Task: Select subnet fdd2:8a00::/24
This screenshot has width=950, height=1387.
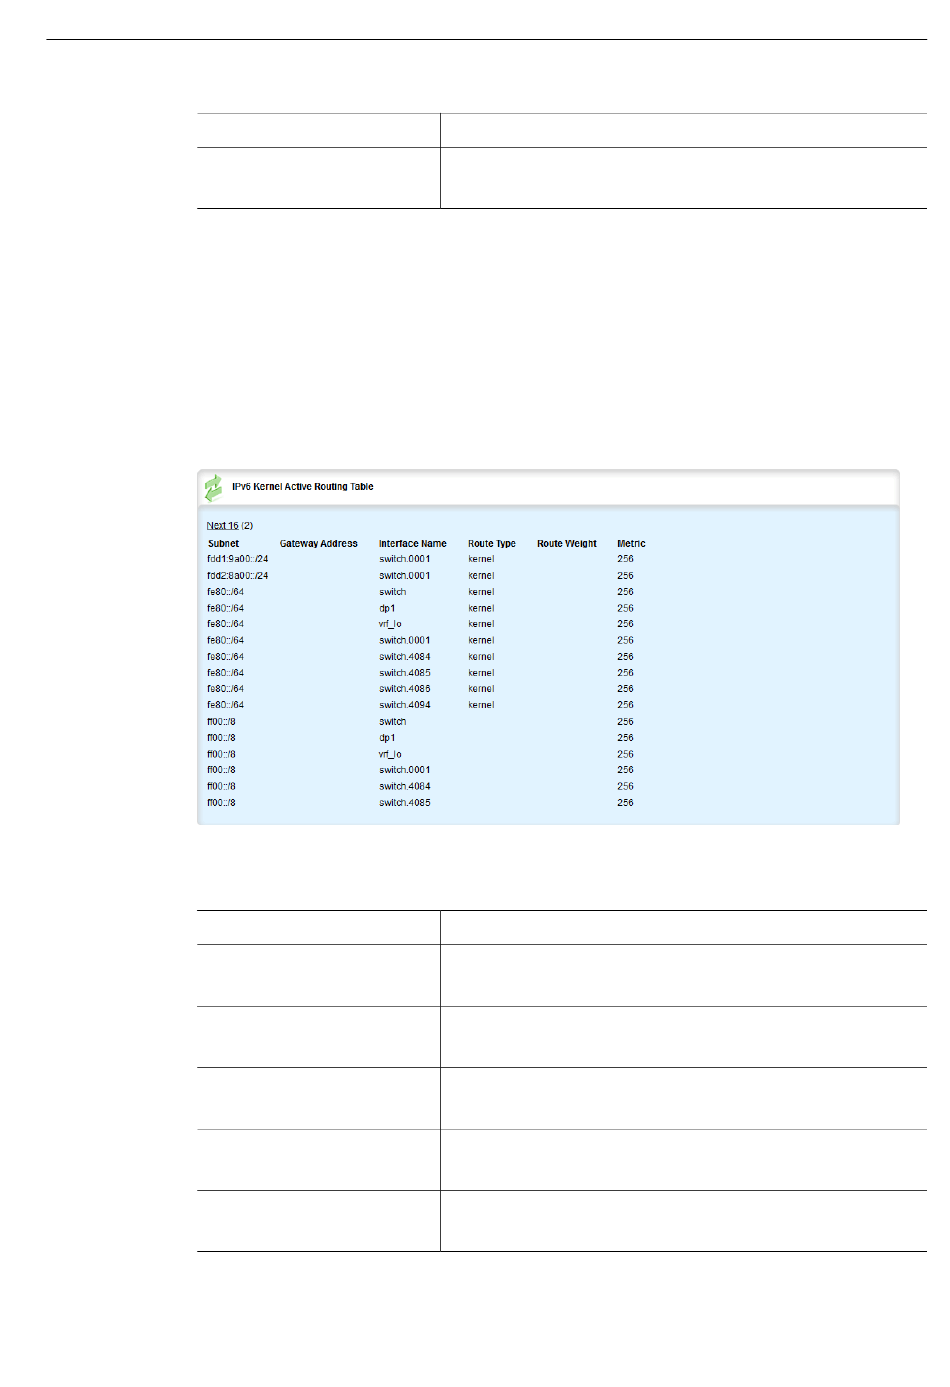Action: pos(237,576)
